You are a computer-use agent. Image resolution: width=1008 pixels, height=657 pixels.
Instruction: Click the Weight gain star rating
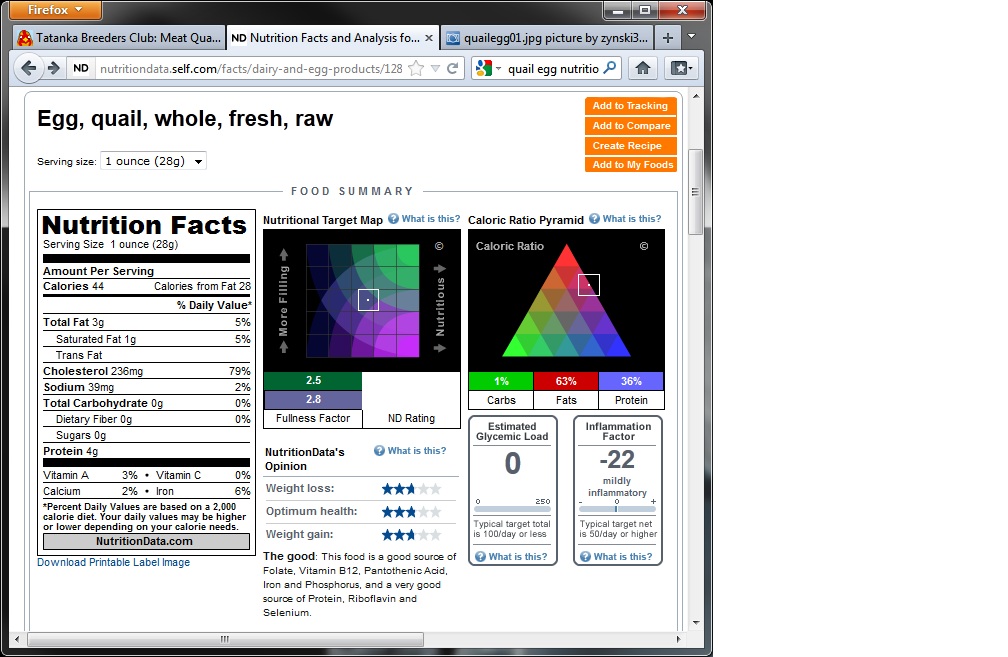[x=411, y=535]
